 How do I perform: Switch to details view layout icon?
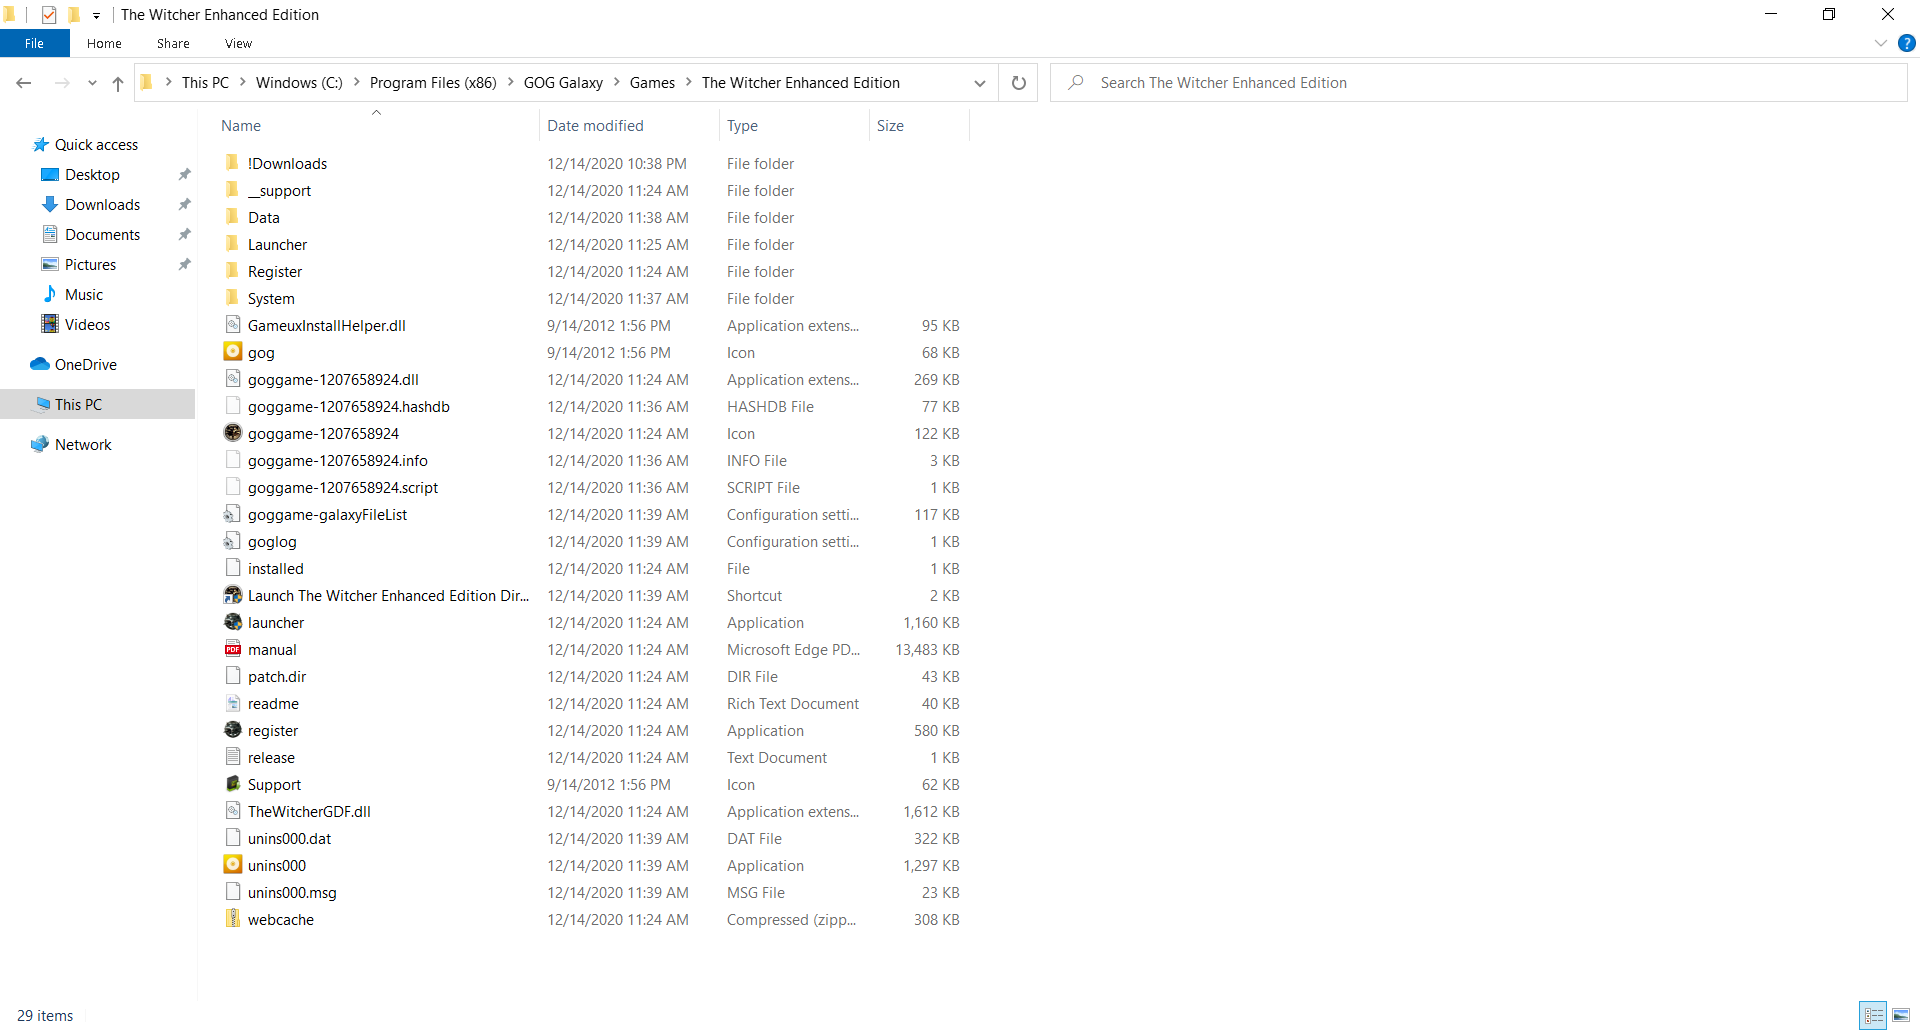point(1873,1015)
